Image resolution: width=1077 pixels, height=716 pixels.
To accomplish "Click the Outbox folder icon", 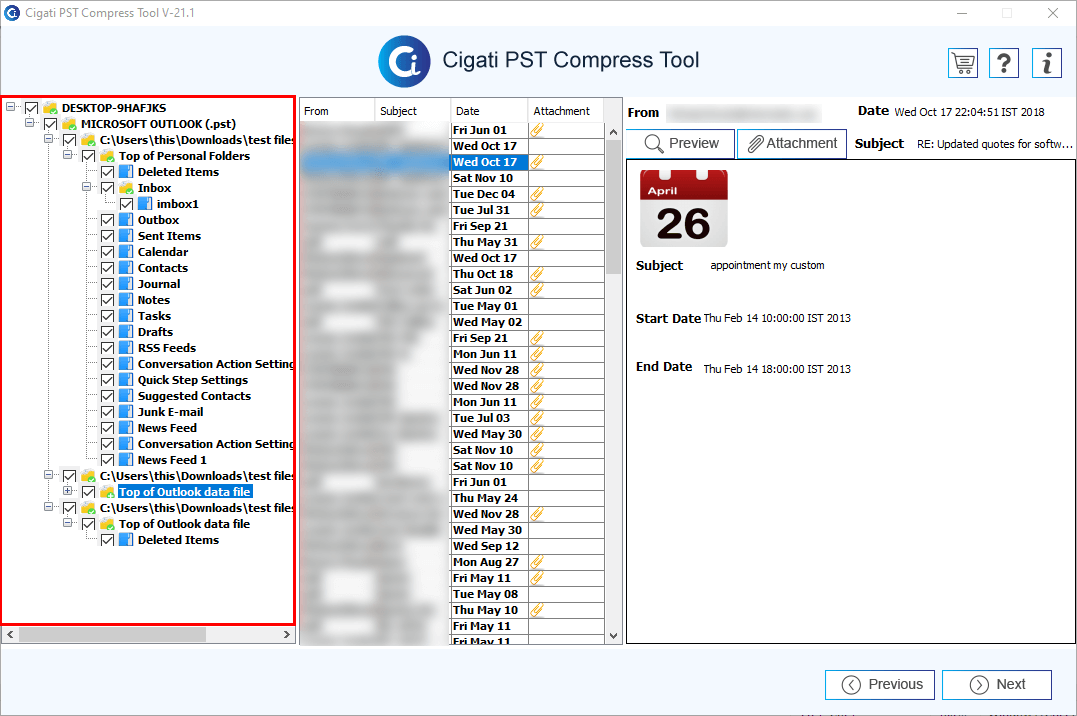I will pos(126,220).
